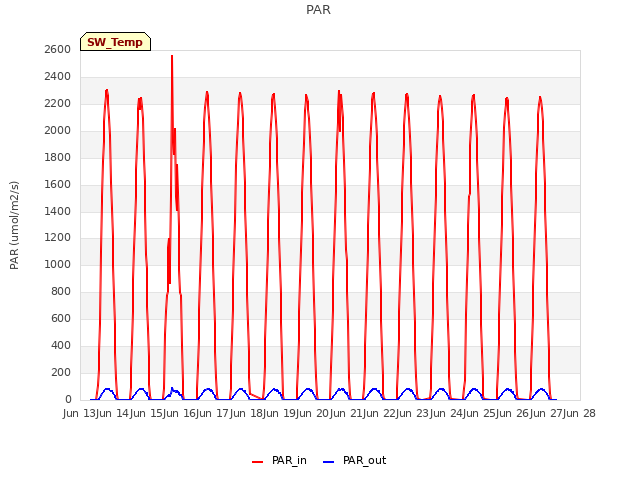Click the Jun 15 x-axis tick label
Screen dimensions: 640x480
coord(147,413)
